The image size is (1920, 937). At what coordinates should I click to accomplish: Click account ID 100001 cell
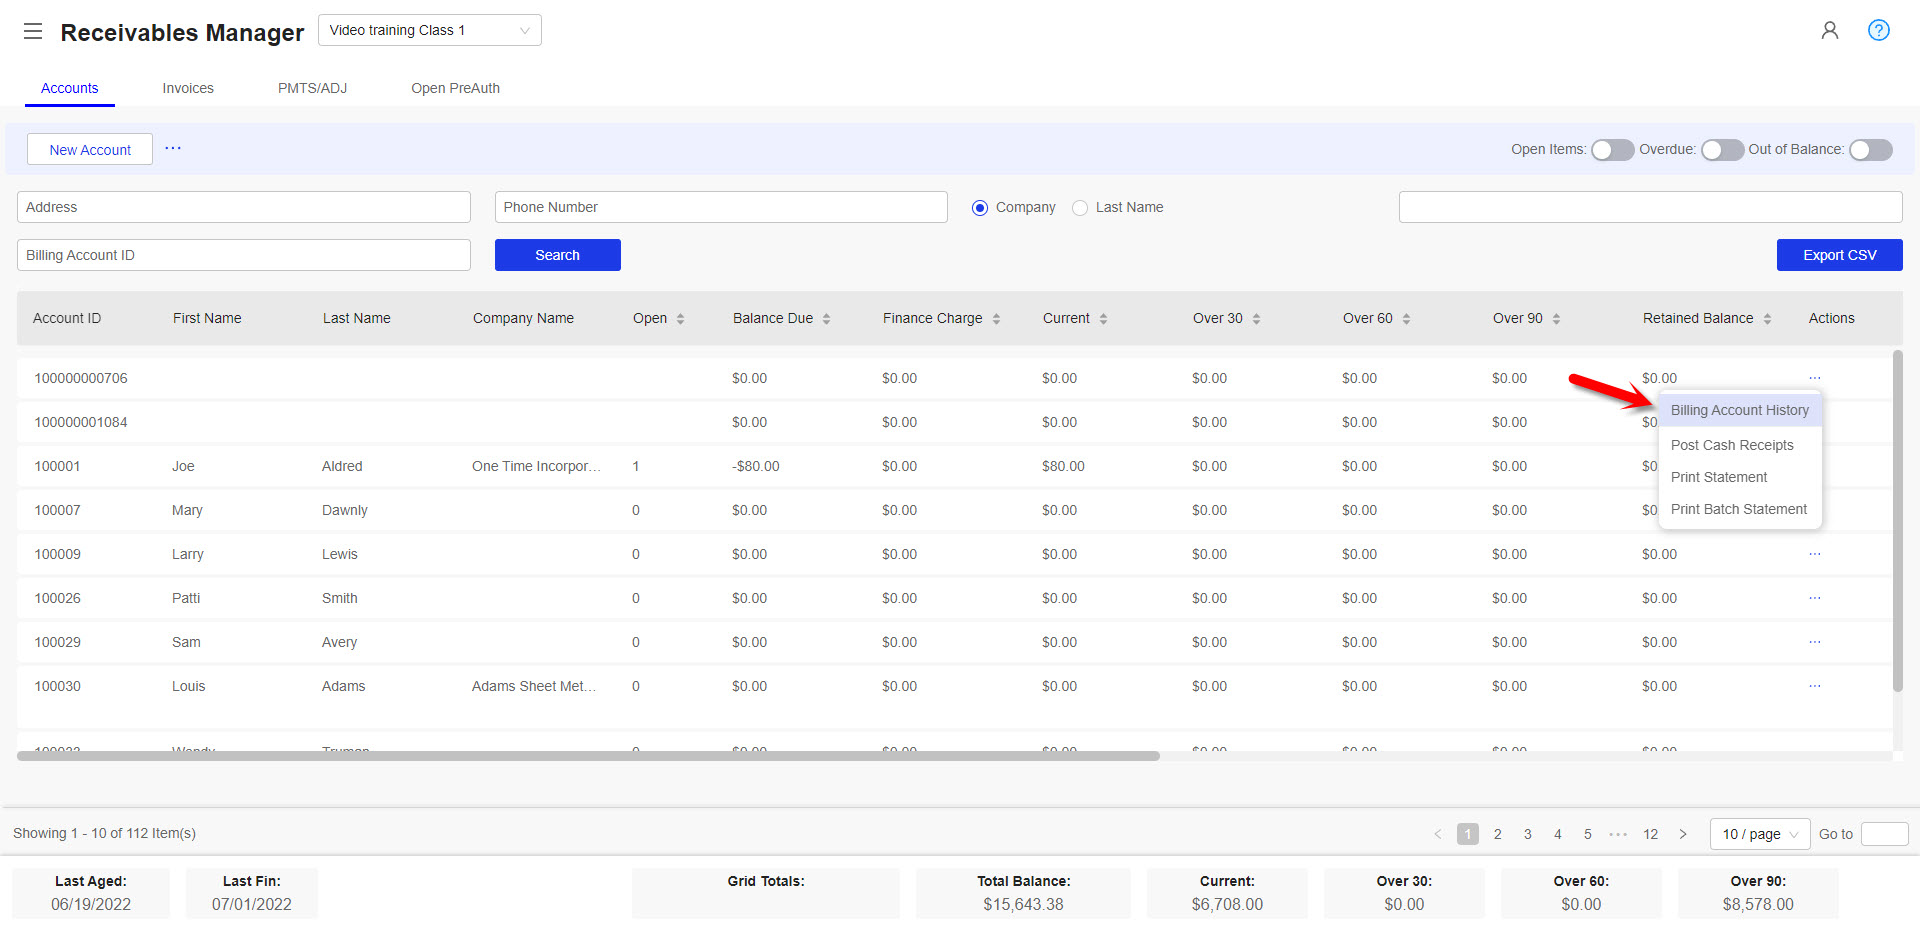coord(57,466)
